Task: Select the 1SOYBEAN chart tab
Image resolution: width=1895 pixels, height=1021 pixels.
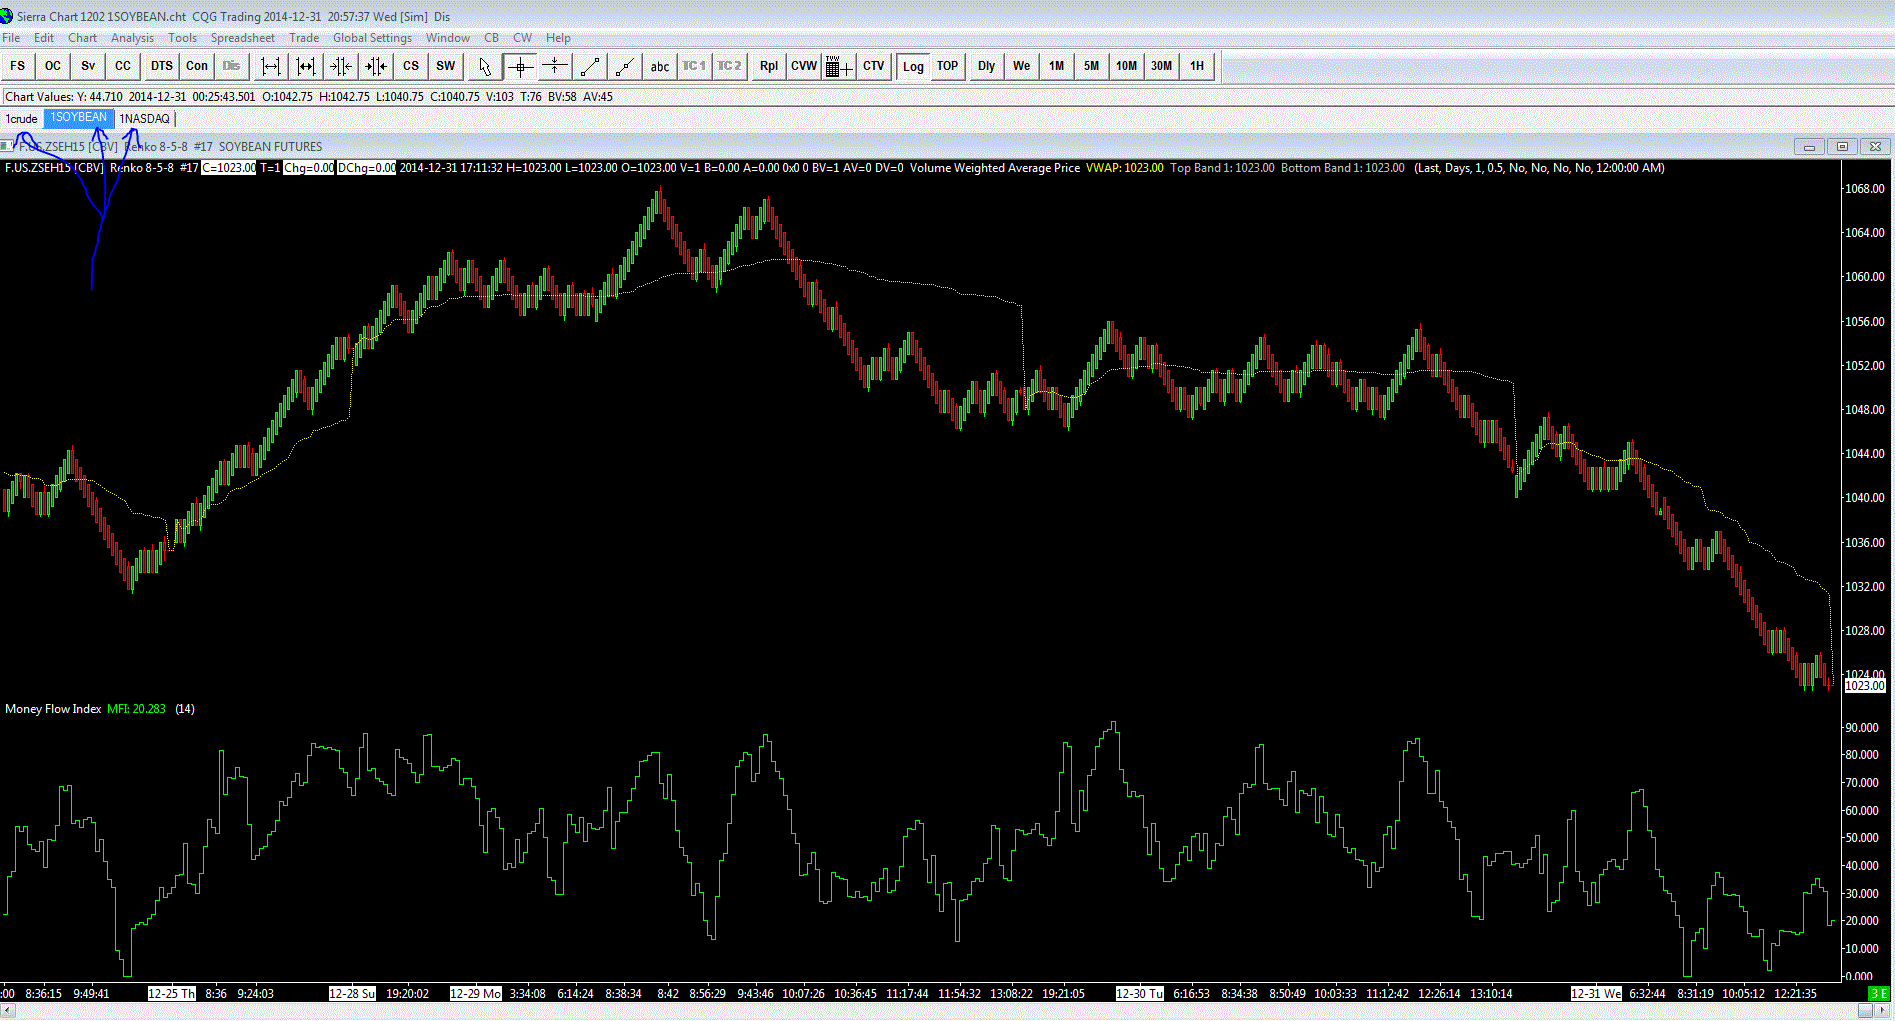Action: click(x=79, y=118)
